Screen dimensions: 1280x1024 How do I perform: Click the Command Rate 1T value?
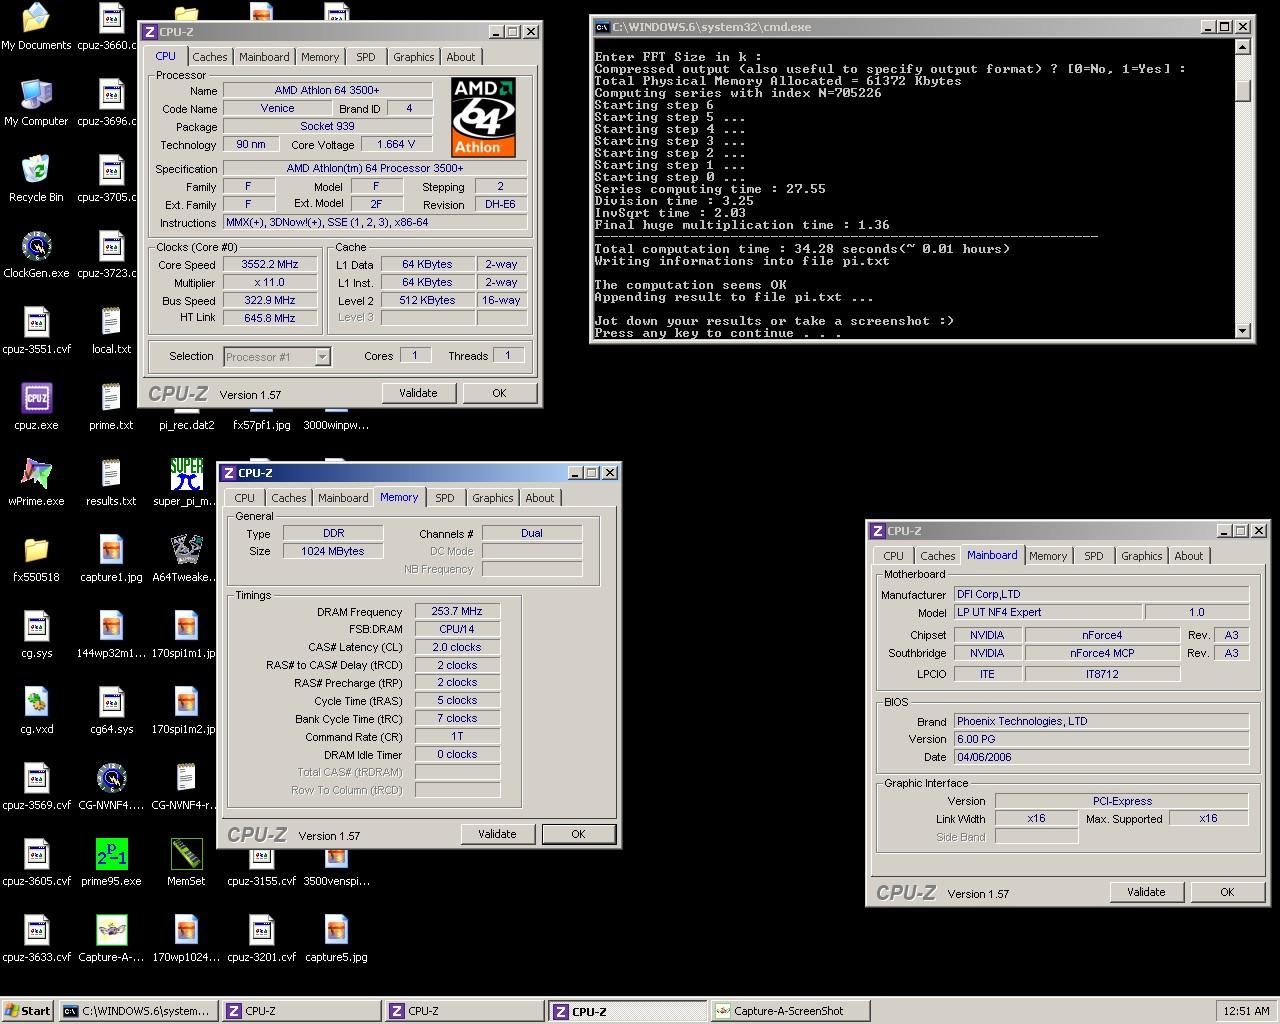[457, 736]
